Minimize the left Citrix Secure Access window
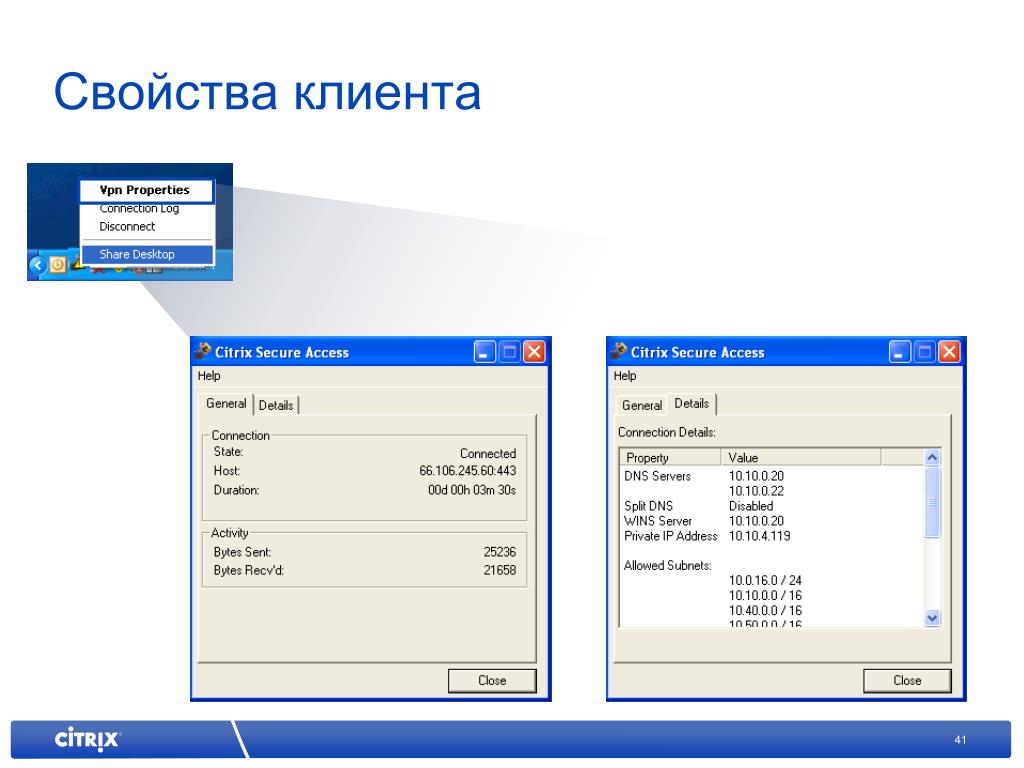The image size is (1024, 768). 484,353
